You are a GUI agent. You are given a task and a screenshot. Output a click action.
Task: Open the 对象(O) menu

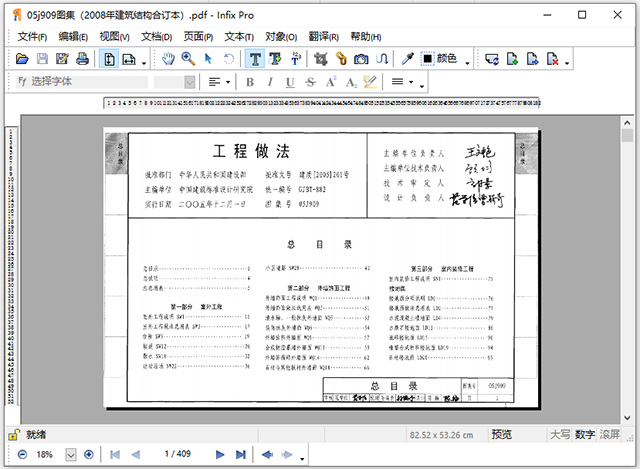pos(281,37)
